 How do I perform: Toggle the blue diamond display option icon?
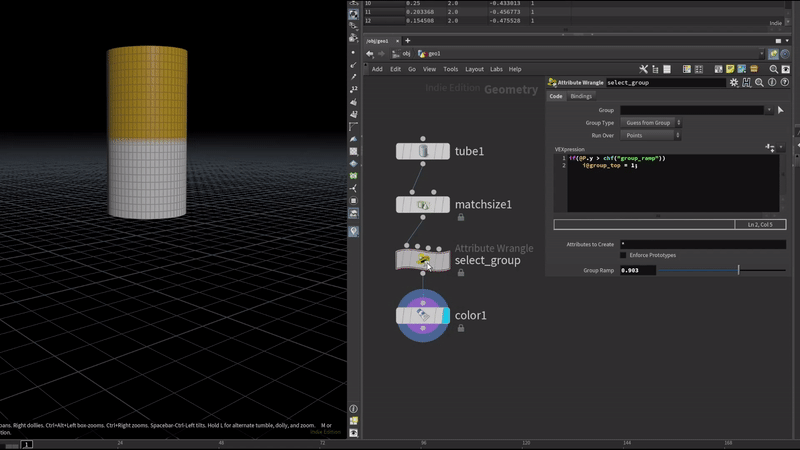pos(354,164)
